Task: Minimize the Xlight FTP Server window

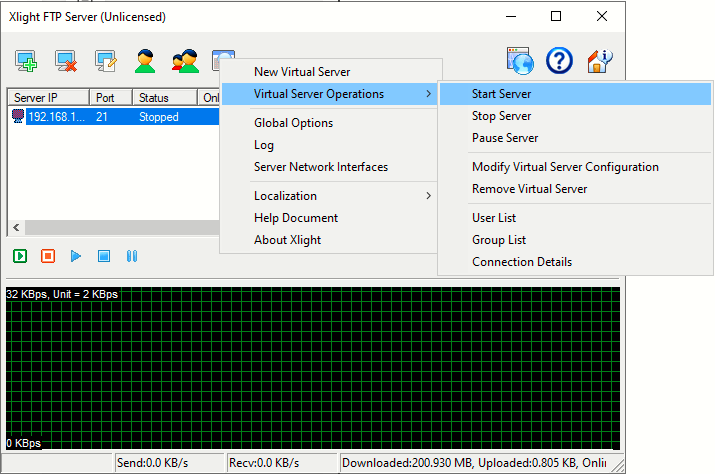Action: (x=511, y=16)
